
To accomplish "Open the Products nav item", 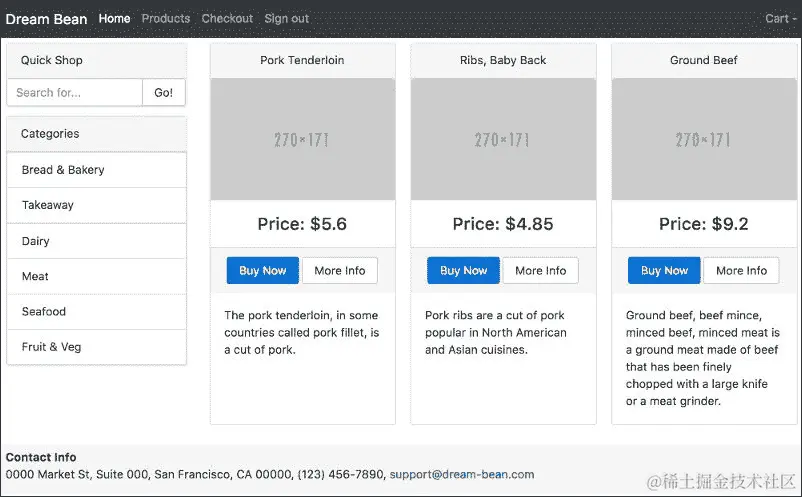I will point(166,18).
